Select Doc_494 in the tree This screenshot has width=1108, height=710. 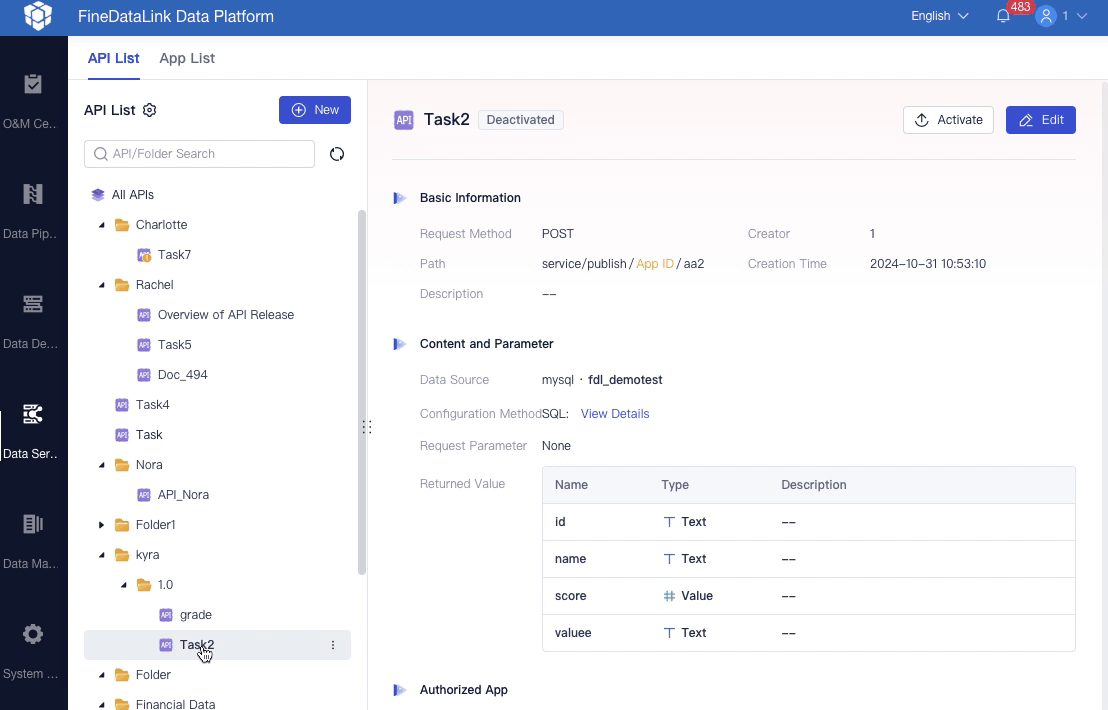182,375
